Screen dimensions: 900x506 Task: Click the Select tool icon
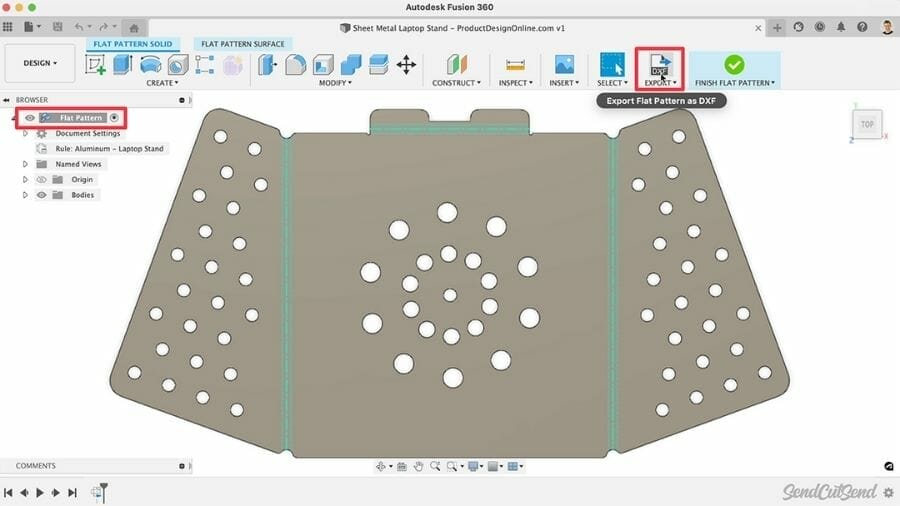coord(612,64)
